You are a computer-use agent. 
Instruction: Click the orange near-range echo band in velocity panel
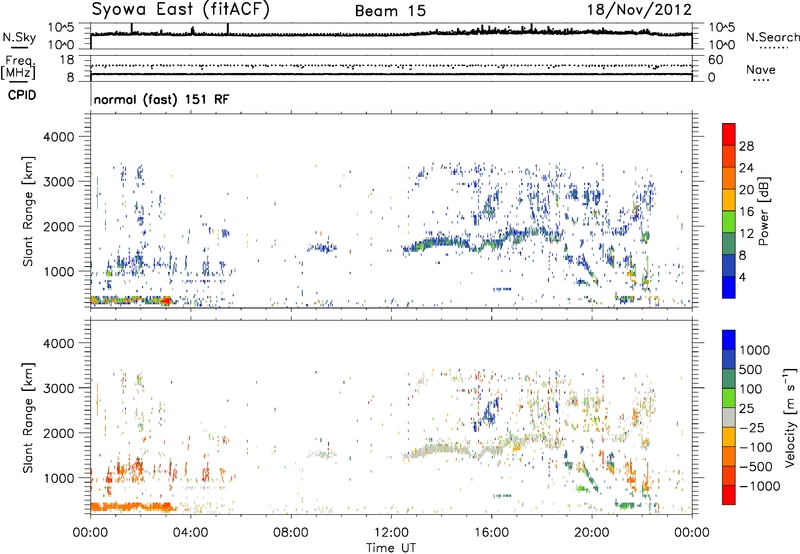[x=132, y=507]
